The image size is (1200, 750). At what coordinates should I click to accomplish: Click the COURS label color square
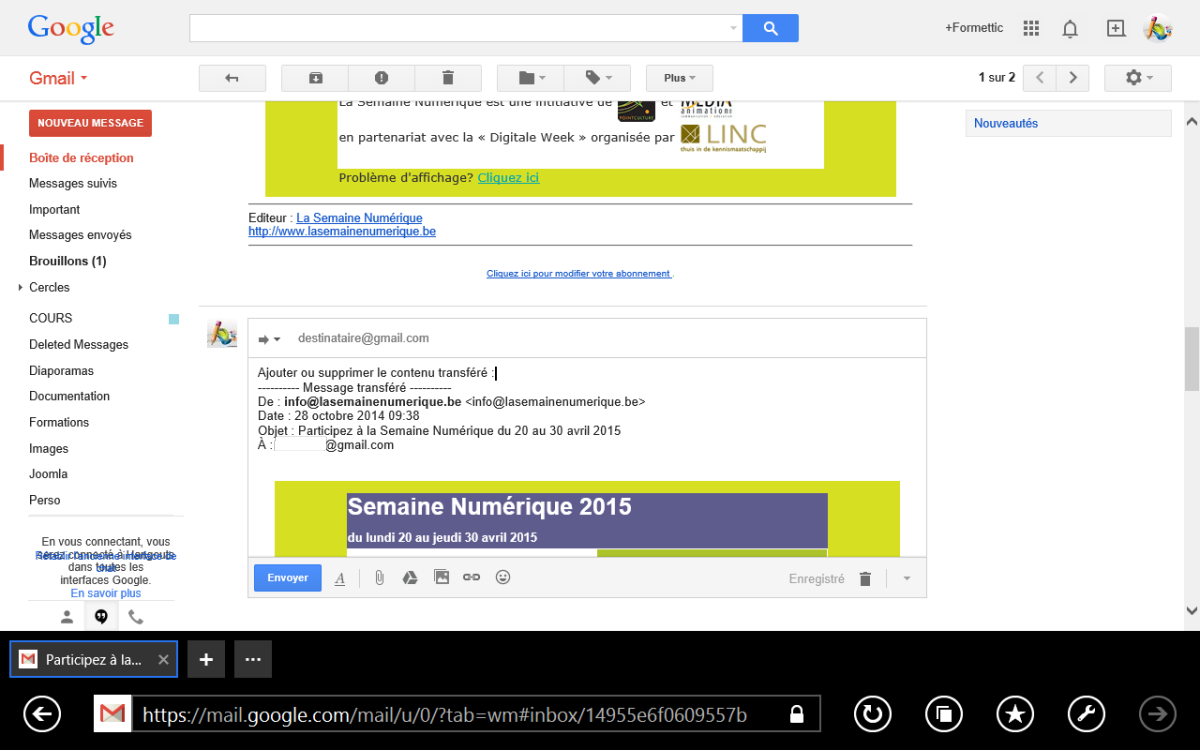(174, 319)
